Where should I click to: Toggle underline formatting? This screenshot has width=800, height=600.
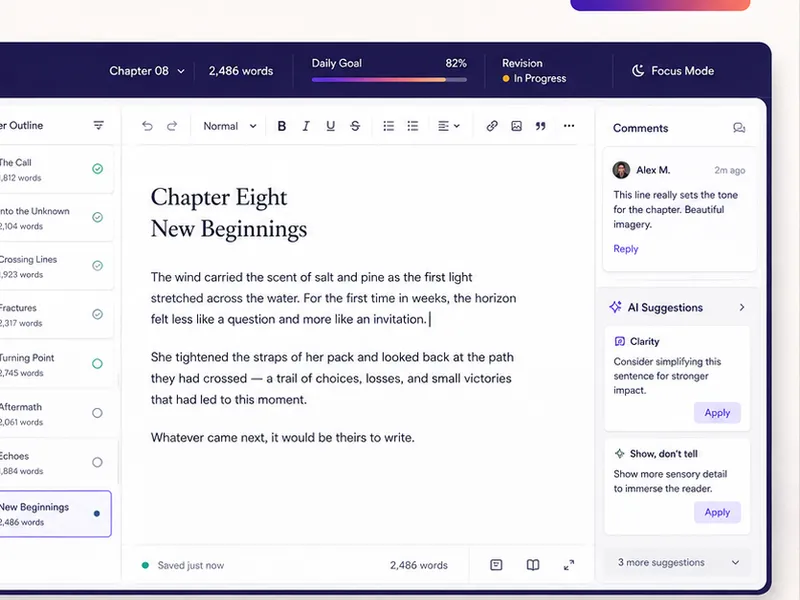[x=331, y=126]
